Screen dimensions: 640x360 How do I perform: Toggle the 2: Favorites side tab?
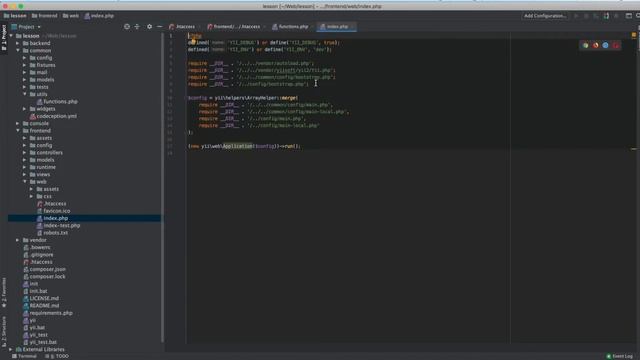point(4,293)
